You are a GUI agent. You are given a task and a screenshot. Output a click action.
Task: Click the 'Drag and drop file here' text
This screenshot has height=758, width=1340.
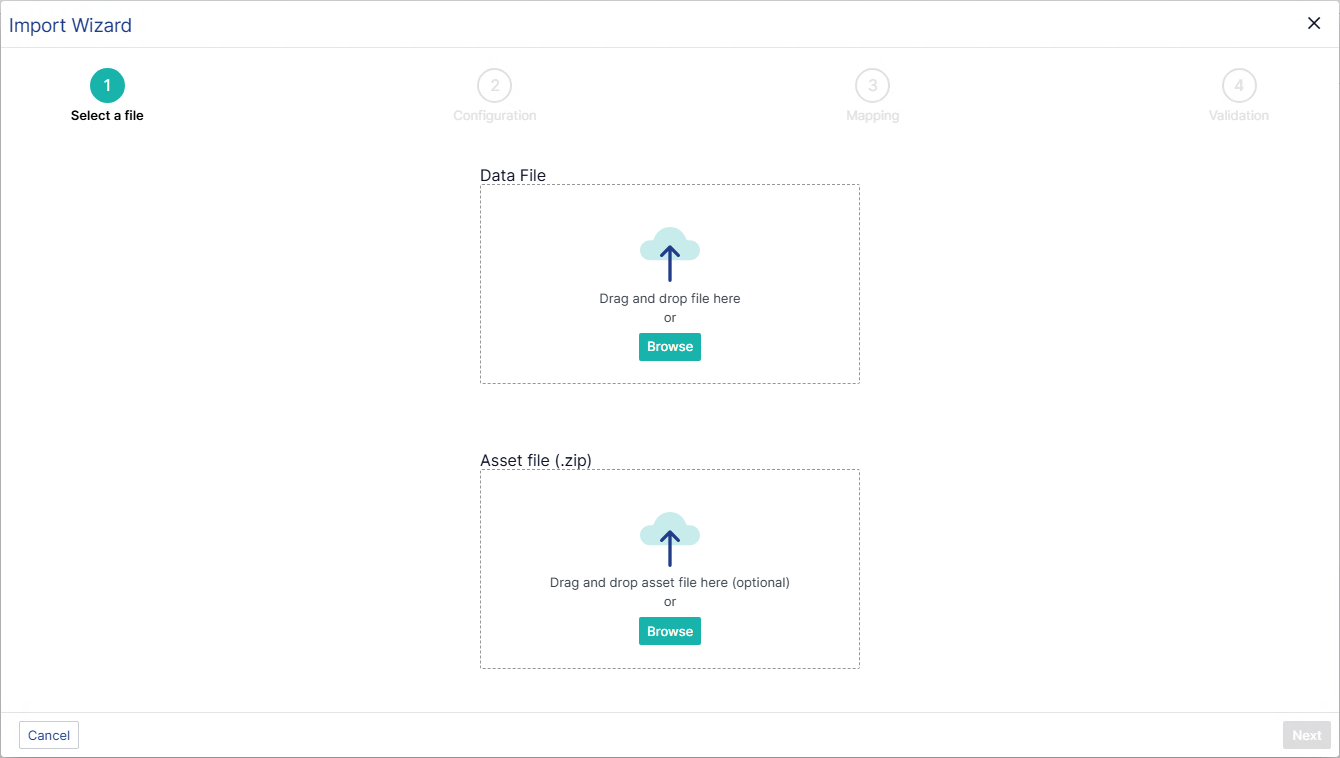(670, 298)
